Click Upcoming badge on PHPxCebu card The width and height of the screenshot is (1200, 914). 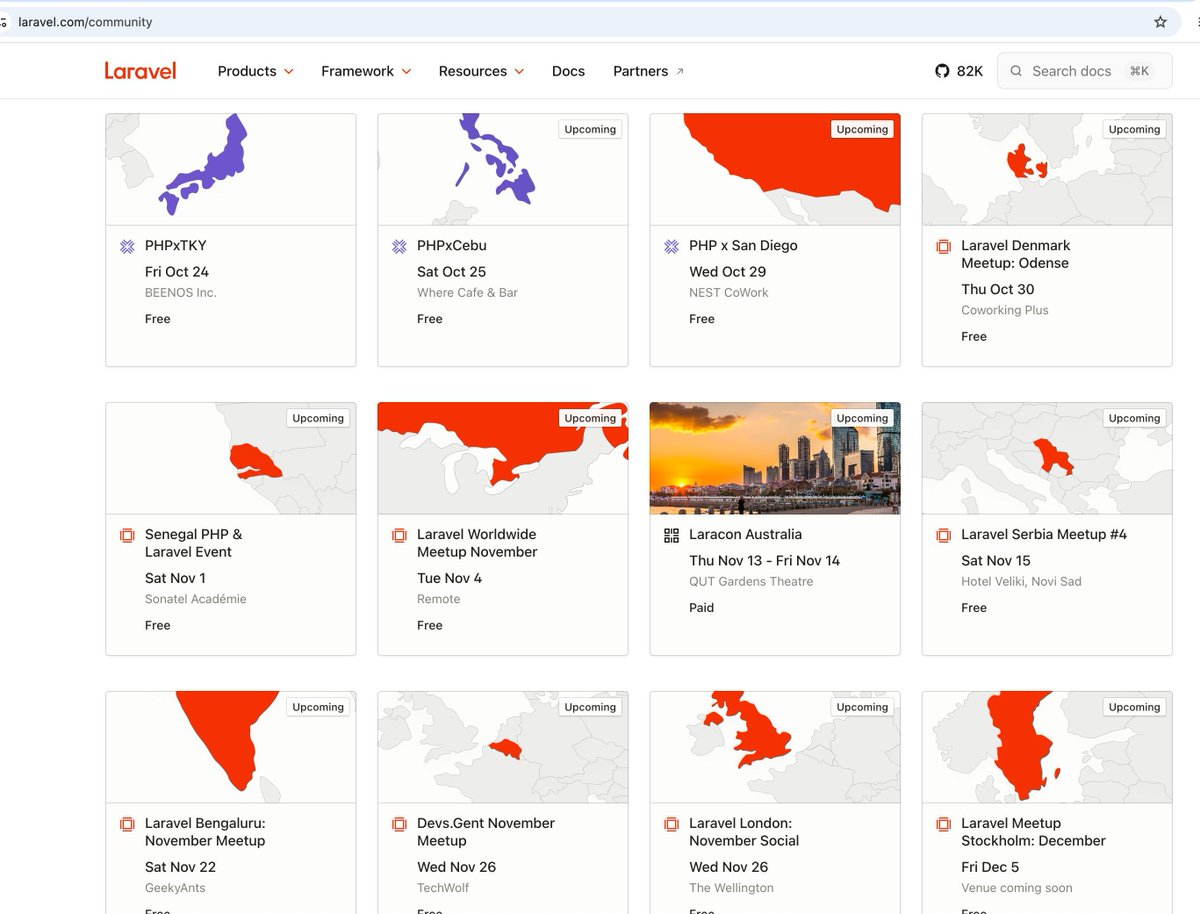[x=590, y=129]
